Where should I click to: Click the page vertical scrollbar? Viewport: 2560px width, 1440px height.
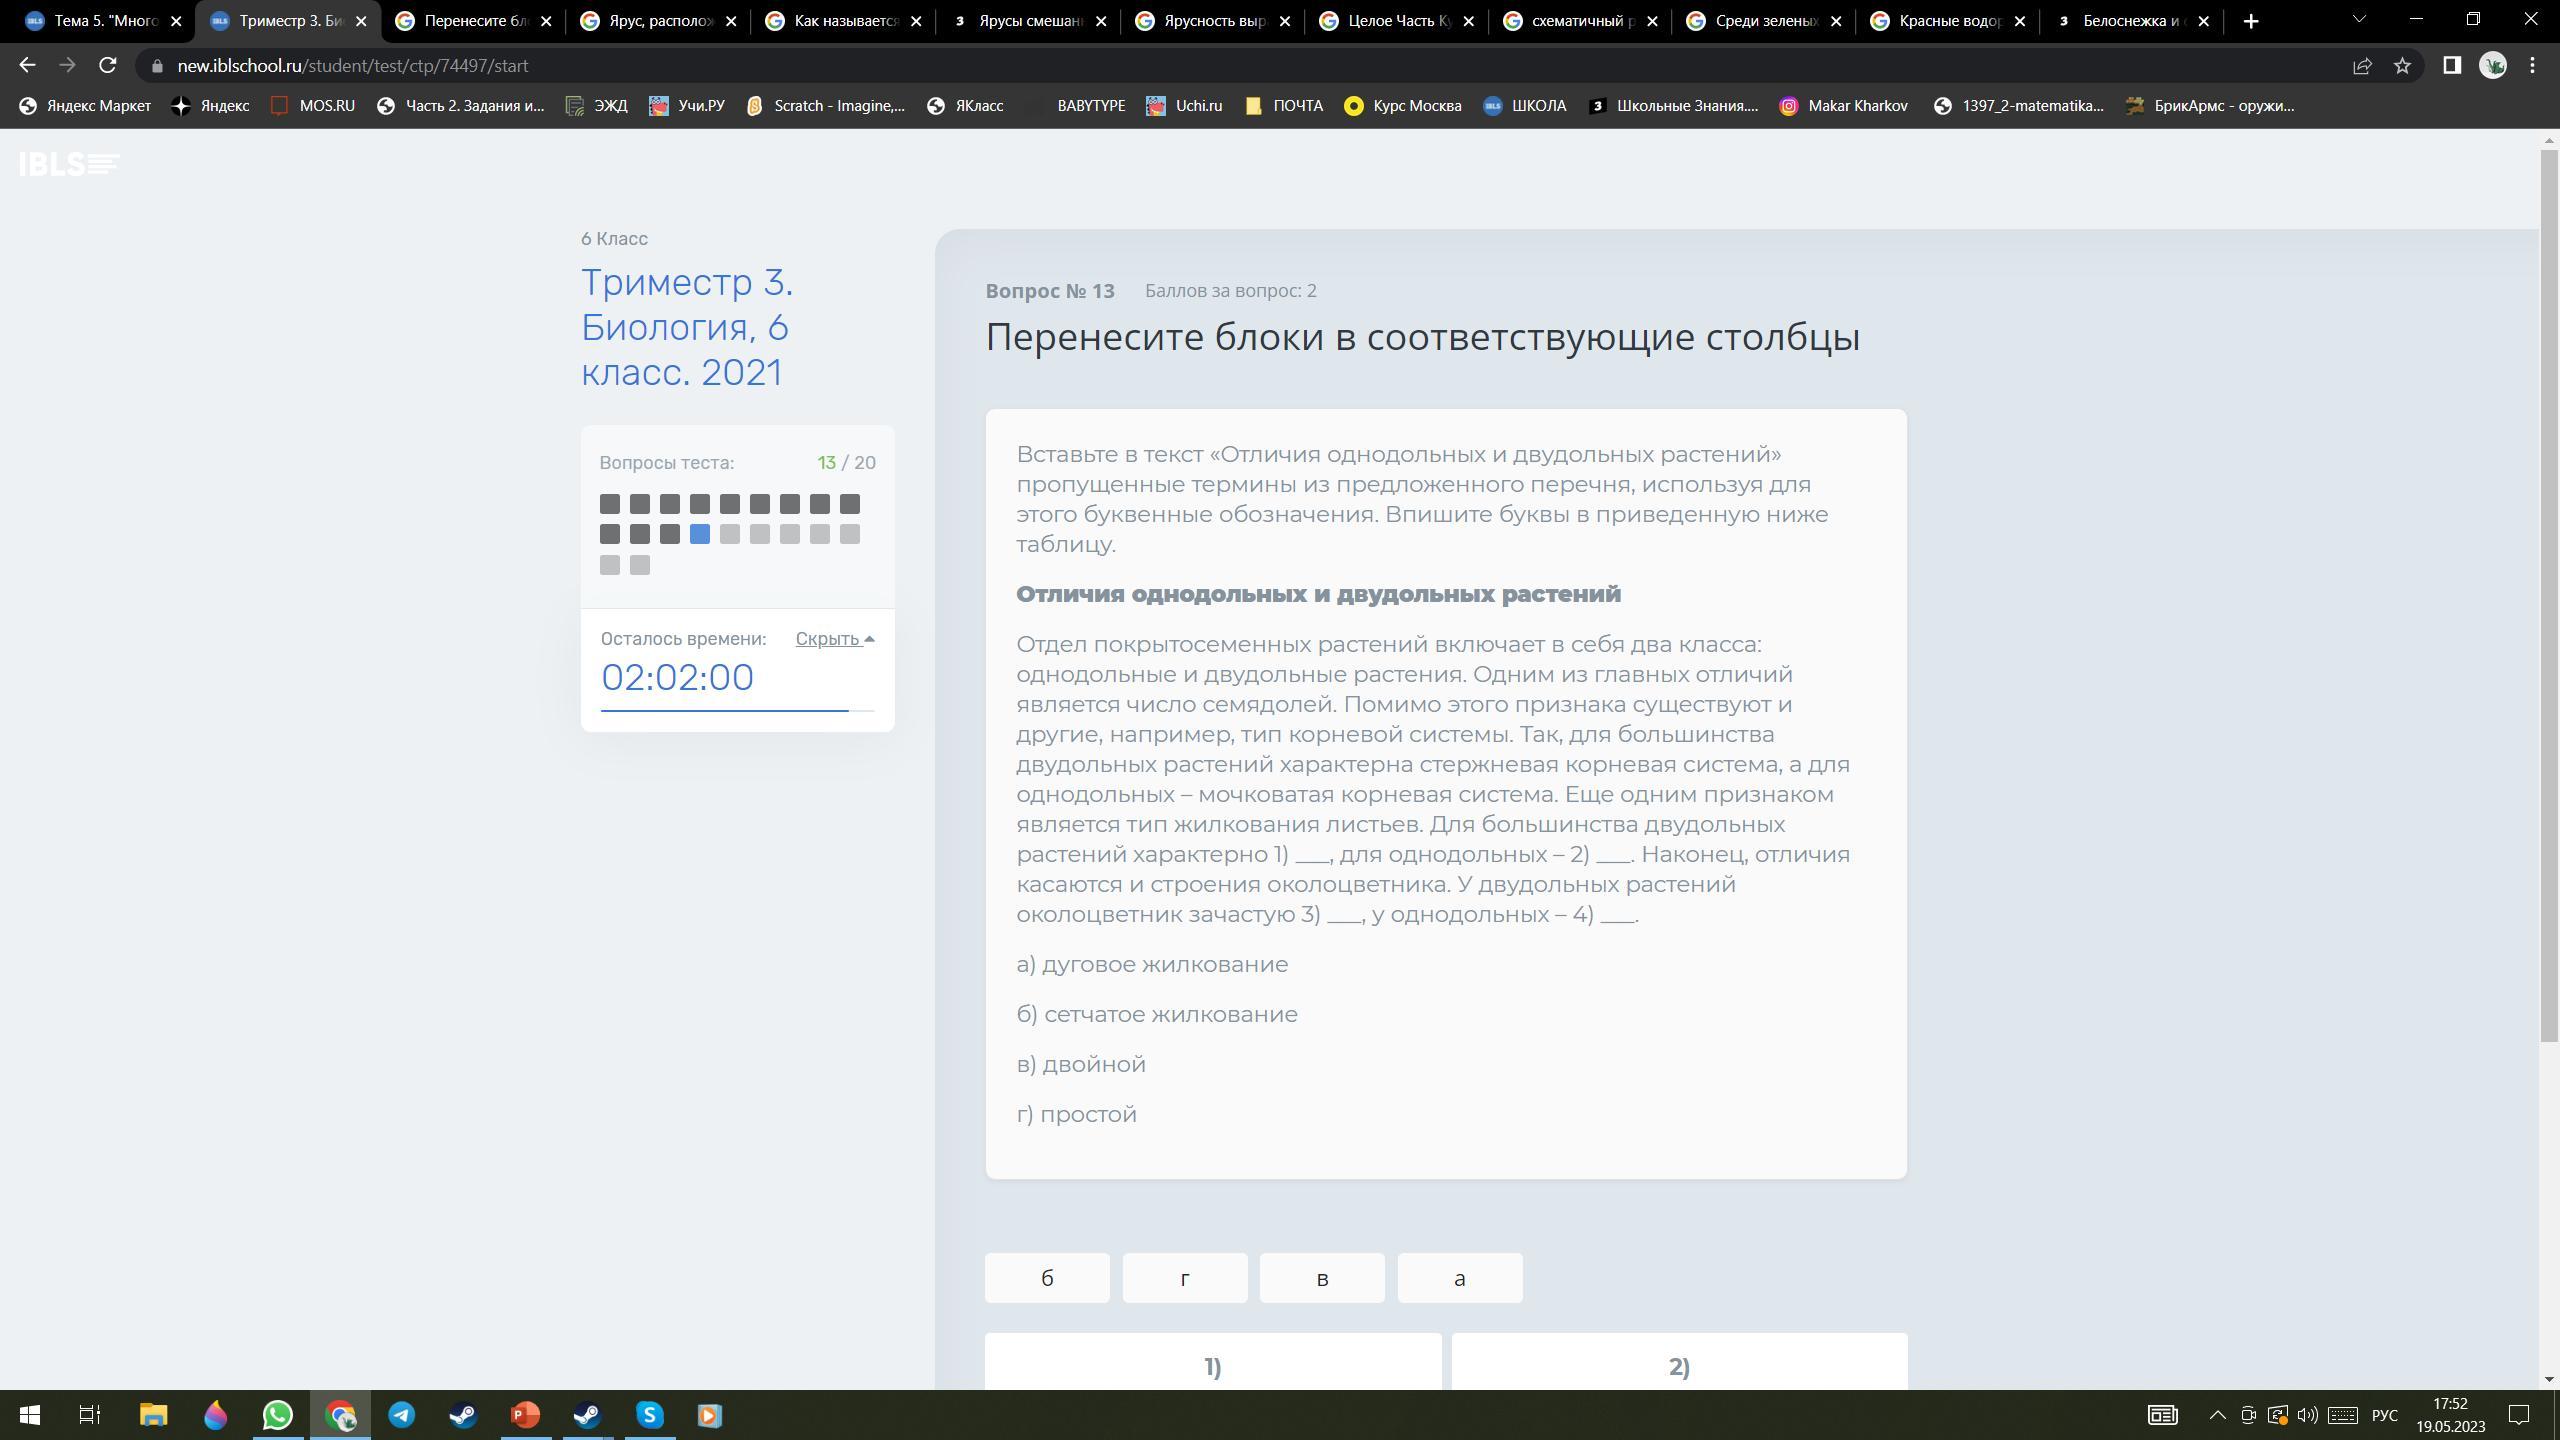2549,600
